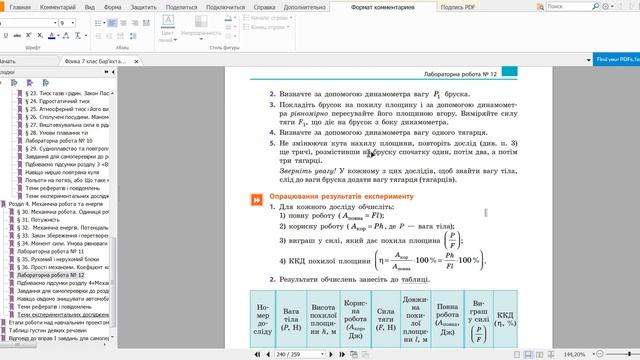Select bookmark Лабораторна робота № 12

(50, 275)
